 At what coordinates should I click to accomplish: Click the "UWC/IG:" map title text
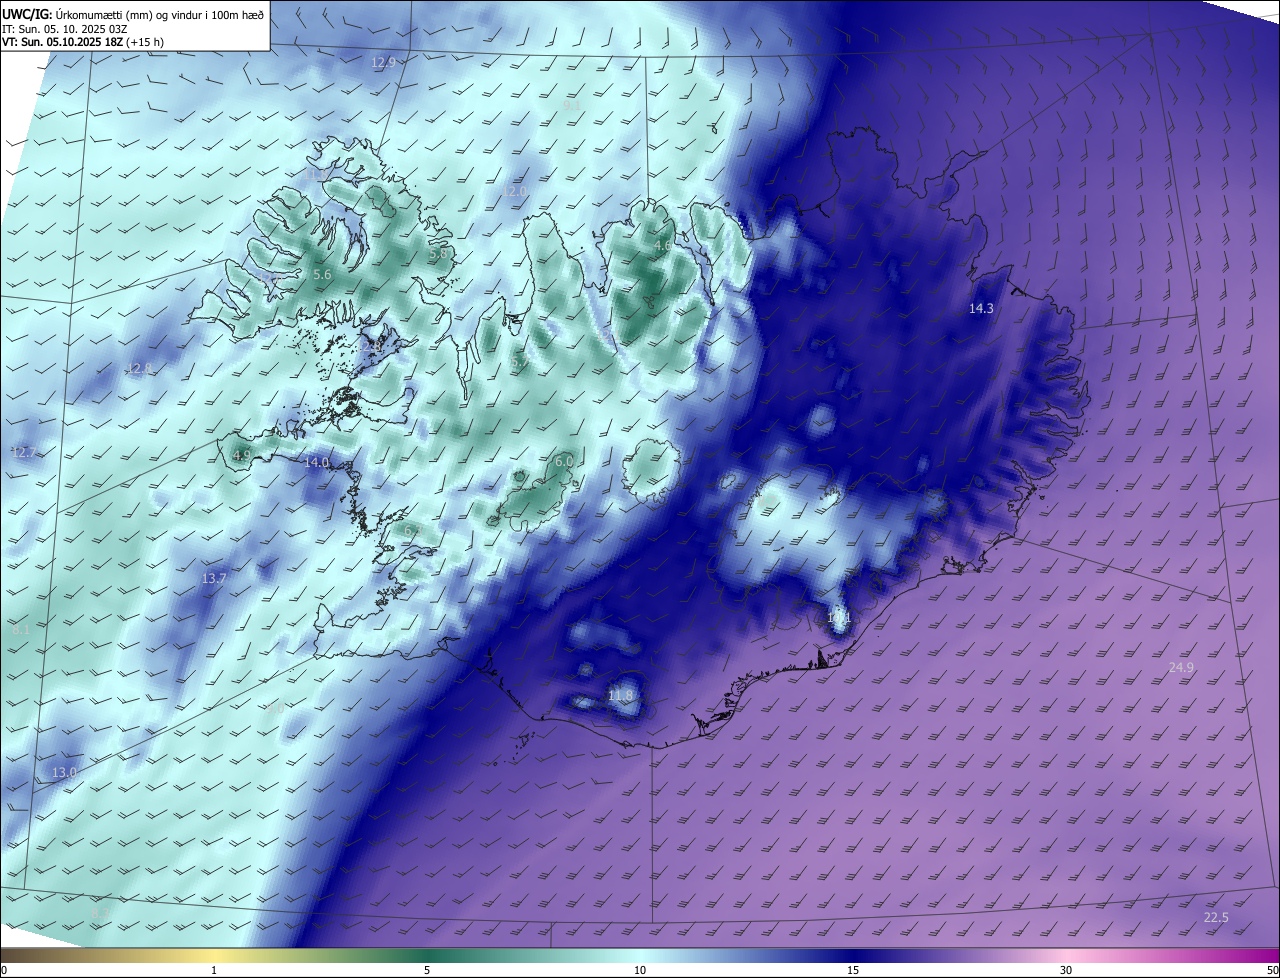pyautogui.click(x=27, y=14)
